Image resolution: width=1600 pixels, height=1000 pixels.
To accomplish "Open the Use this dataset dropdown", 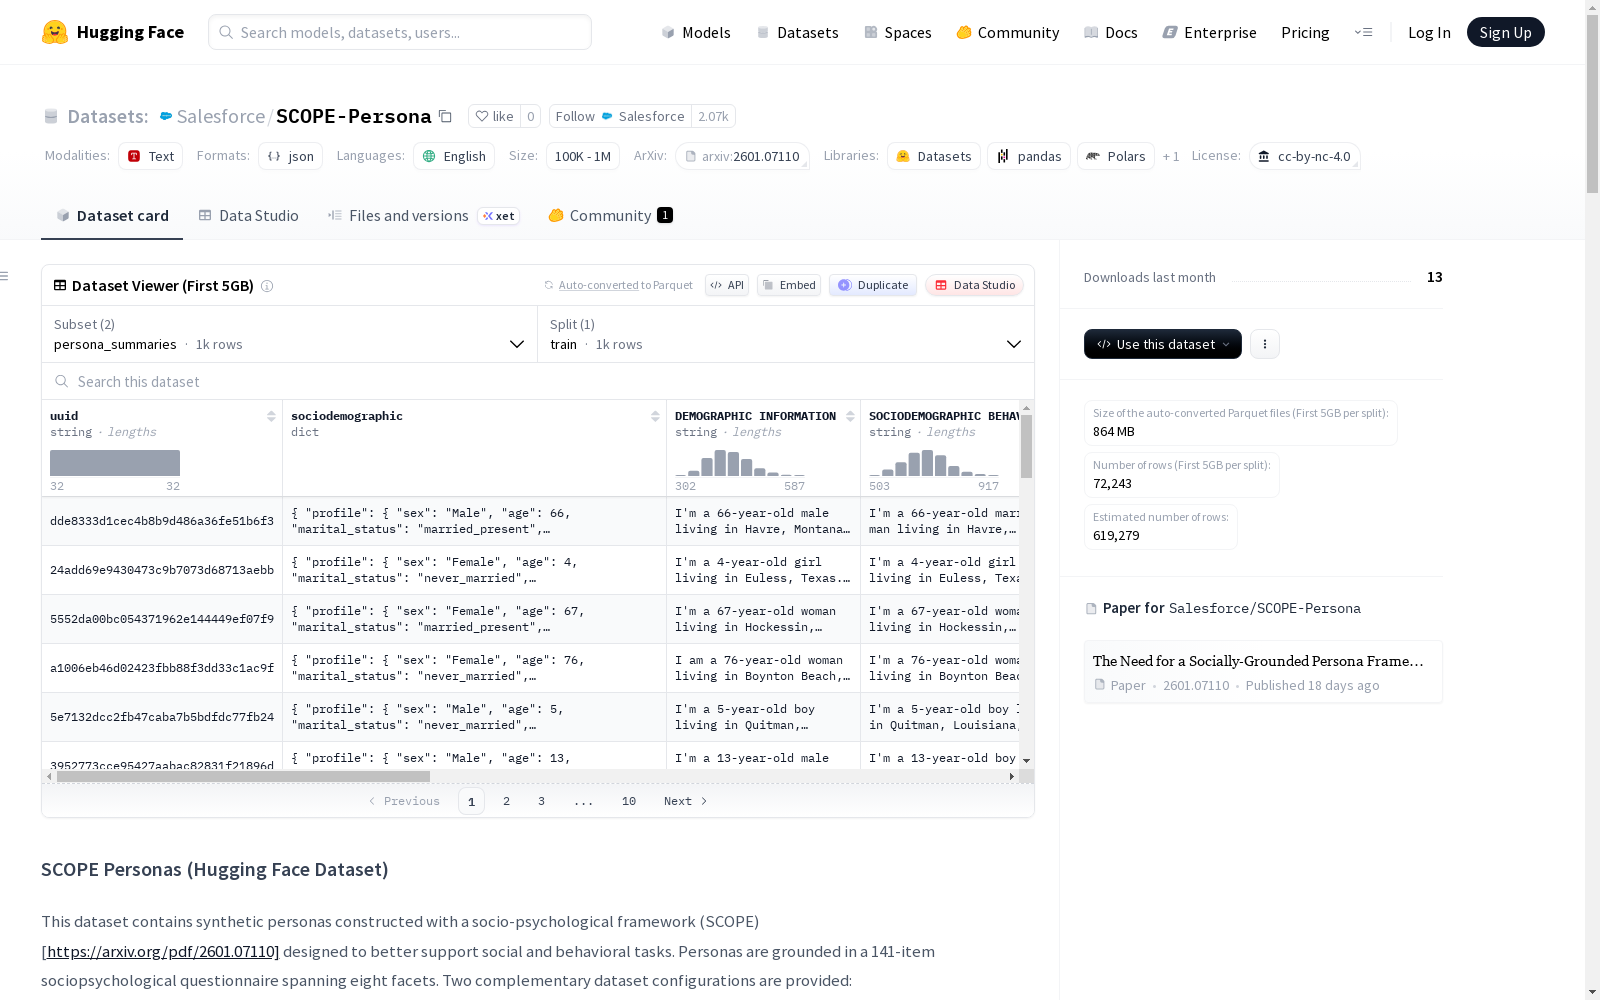I will tap(1163, 344).
